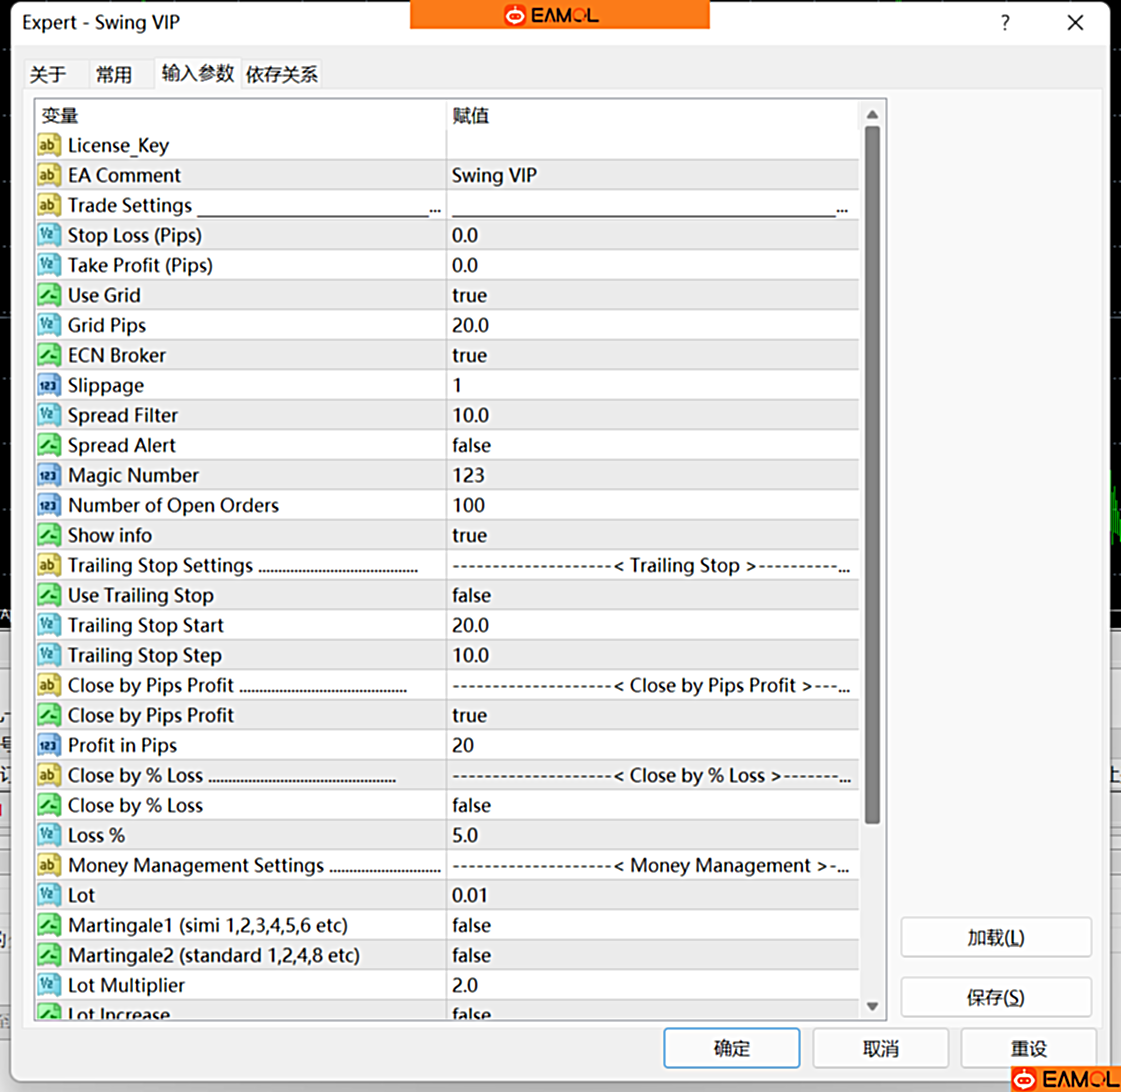The height and width of the screenshot is (1092, 1121).
Task: Click the EA Comment value Swing VIP
Action: tap(494, 175)
